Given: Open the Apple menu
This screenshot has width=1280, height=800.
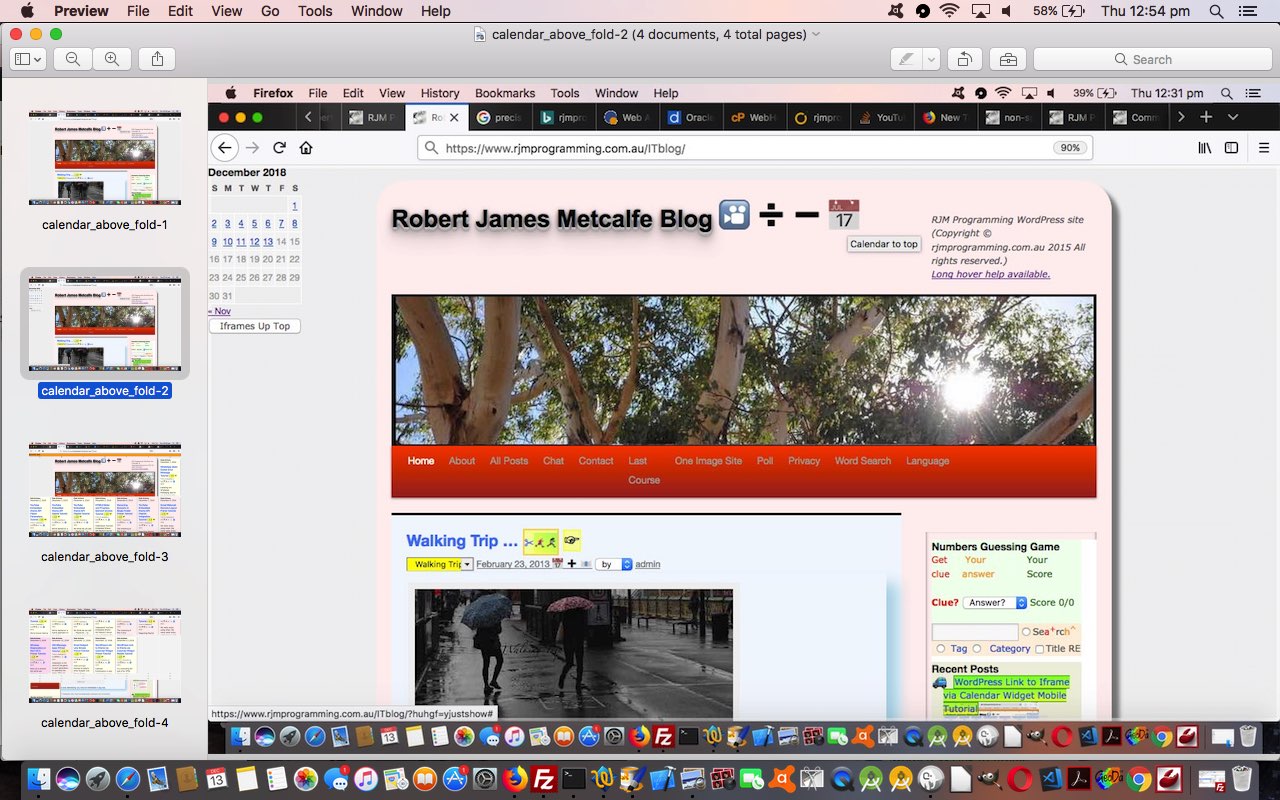Looking at the screenshot, I should (x=26, y=11).
